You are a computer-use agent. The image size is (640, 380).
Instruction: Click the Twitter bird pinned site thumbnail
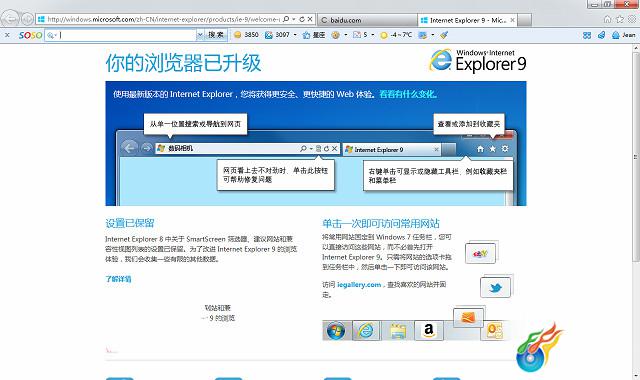tap(496, 288)
